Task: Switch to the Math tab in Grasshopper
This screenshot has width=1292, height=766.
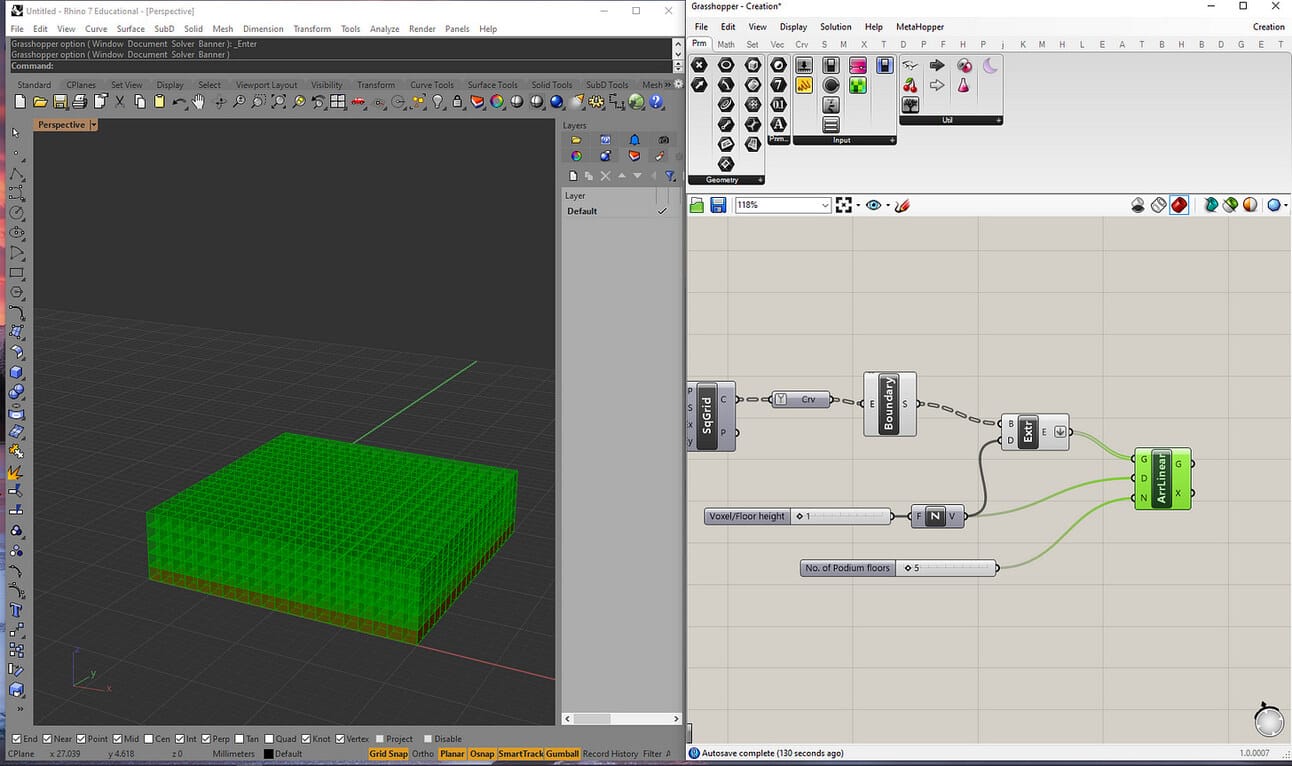Action: click(x=725, y=44)
